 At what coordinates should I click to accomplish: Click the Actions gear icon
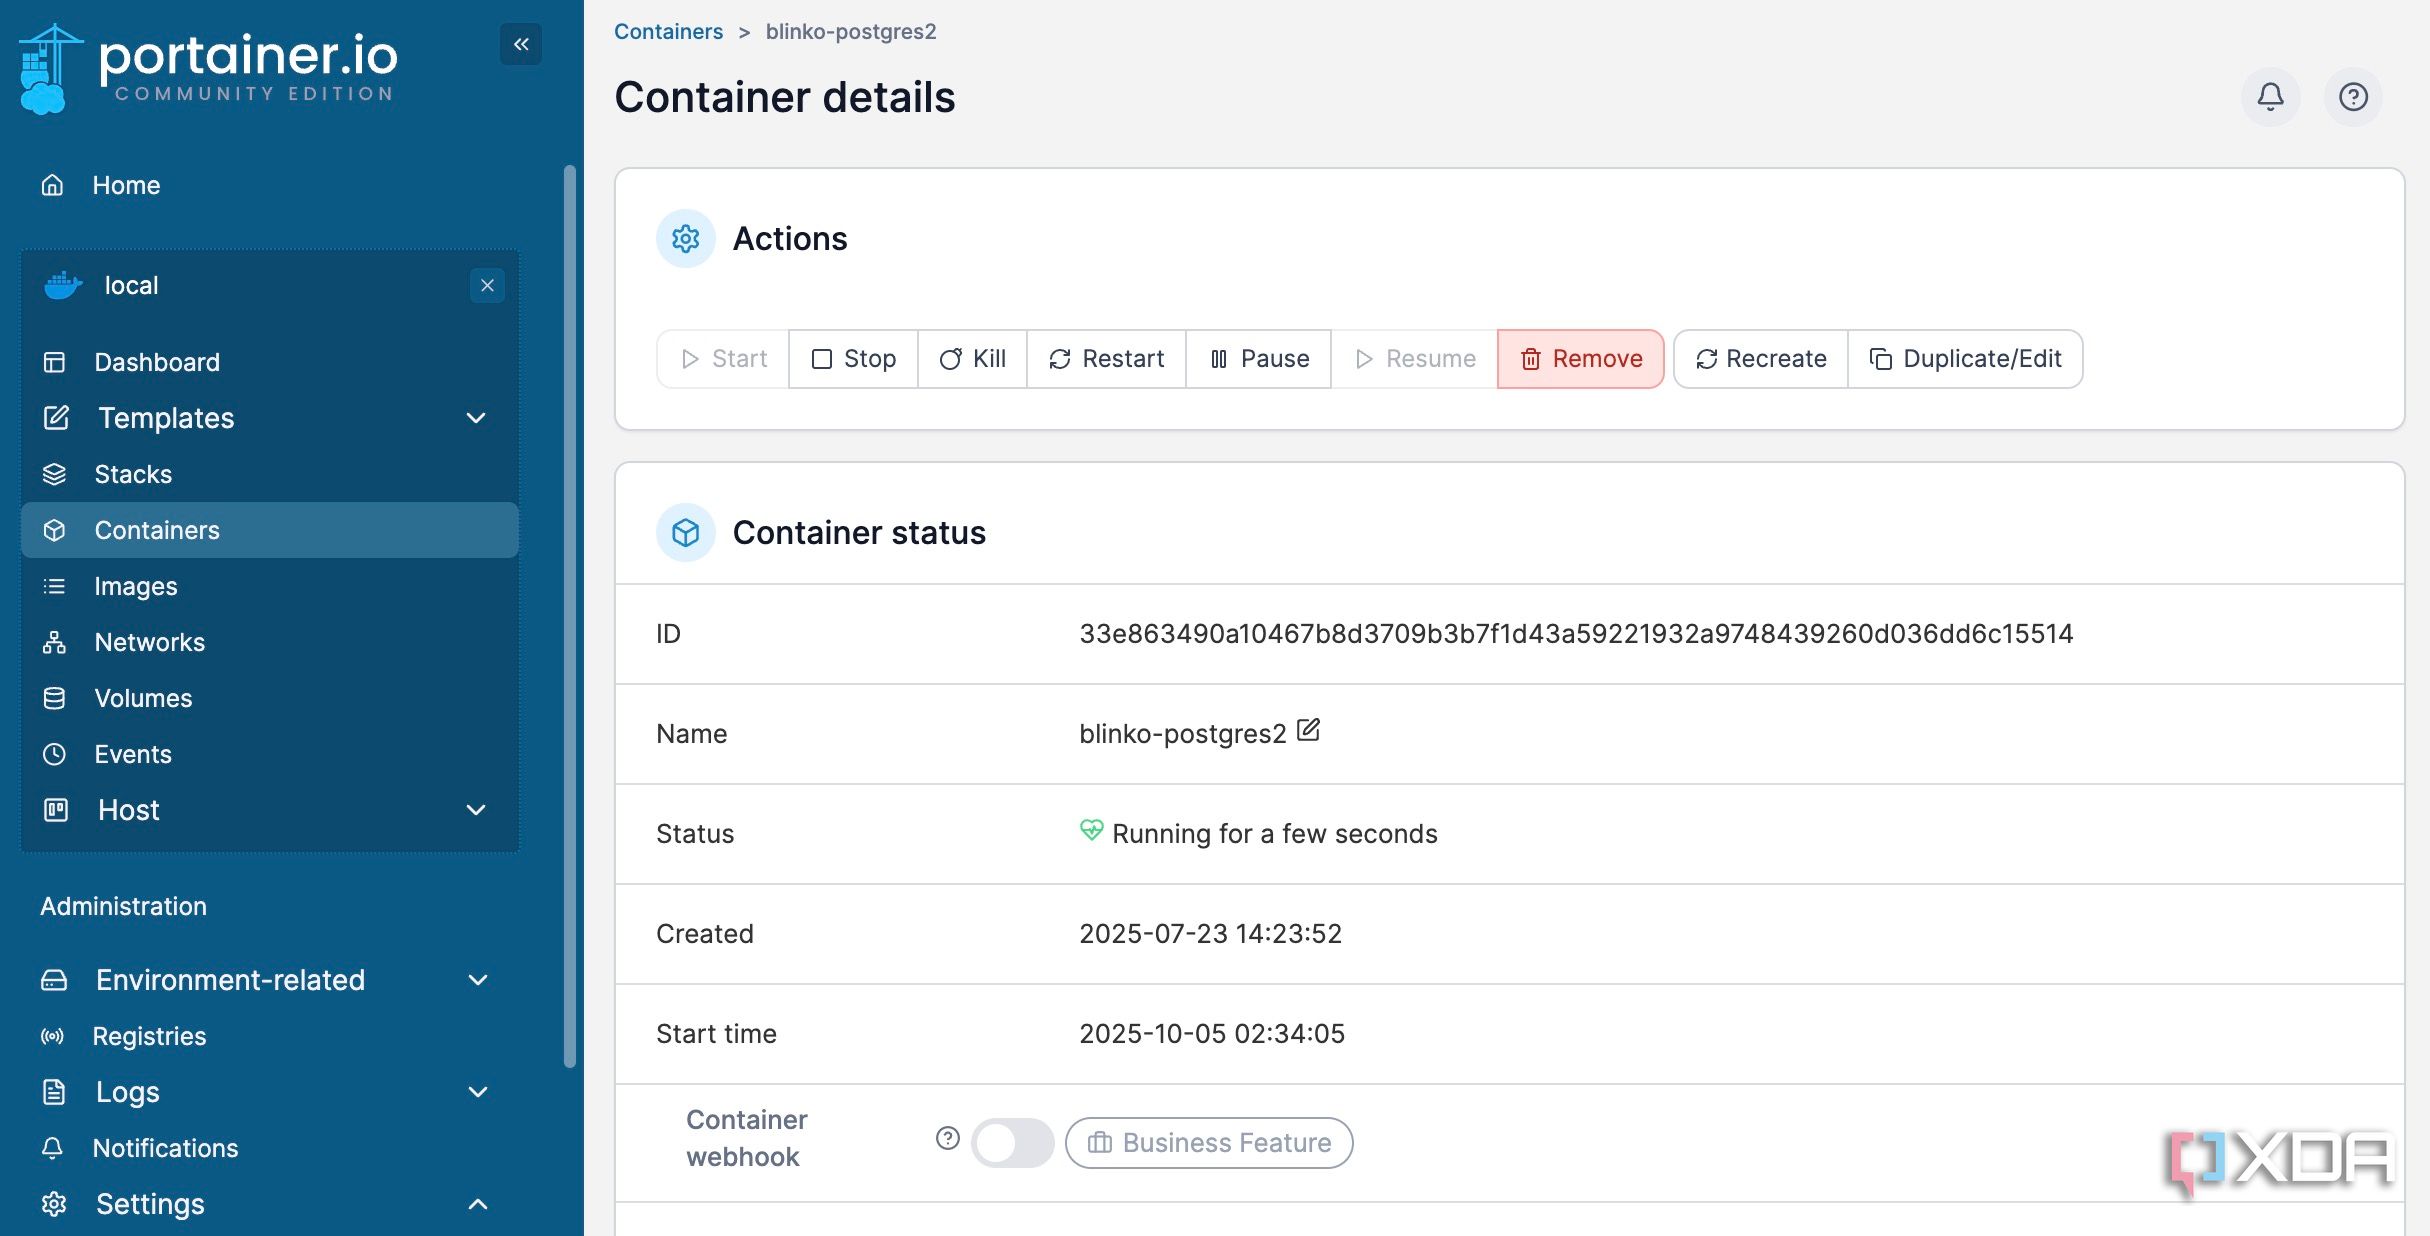(685, 238)
